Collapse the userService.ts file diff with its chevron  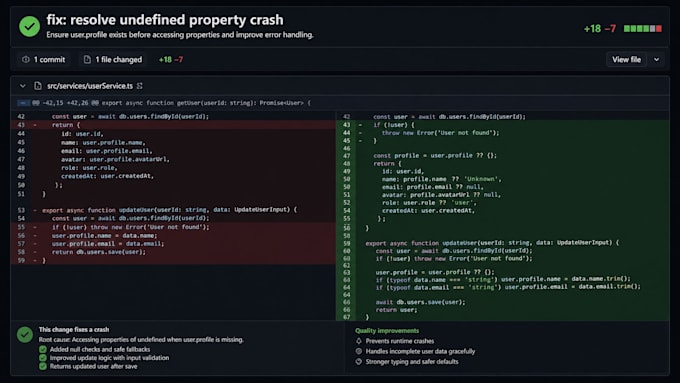pyautogui.click(x=23, y=86)
